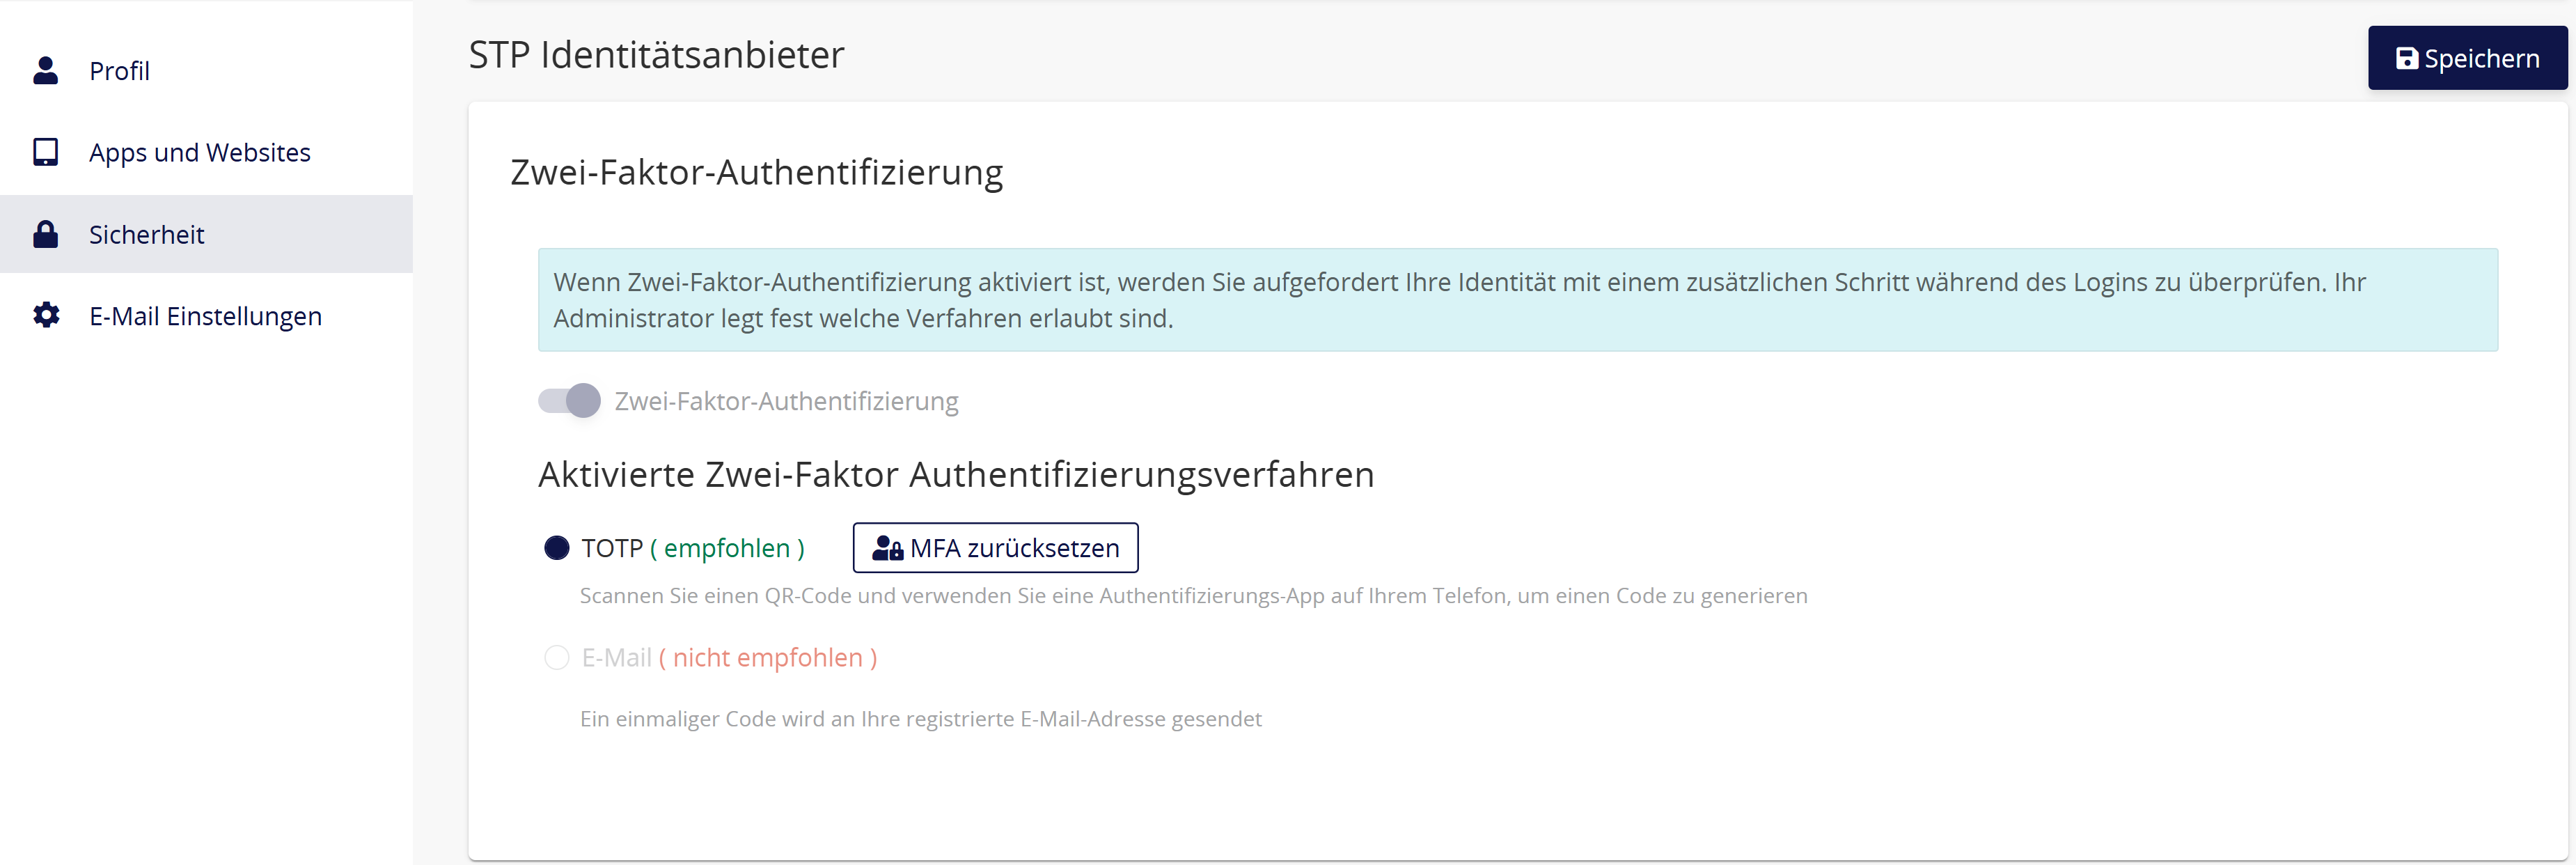The width and height of the screenshot is (2576, 865).
Task: Click the TOTP empfohlen label
Action: coord(693,548)
